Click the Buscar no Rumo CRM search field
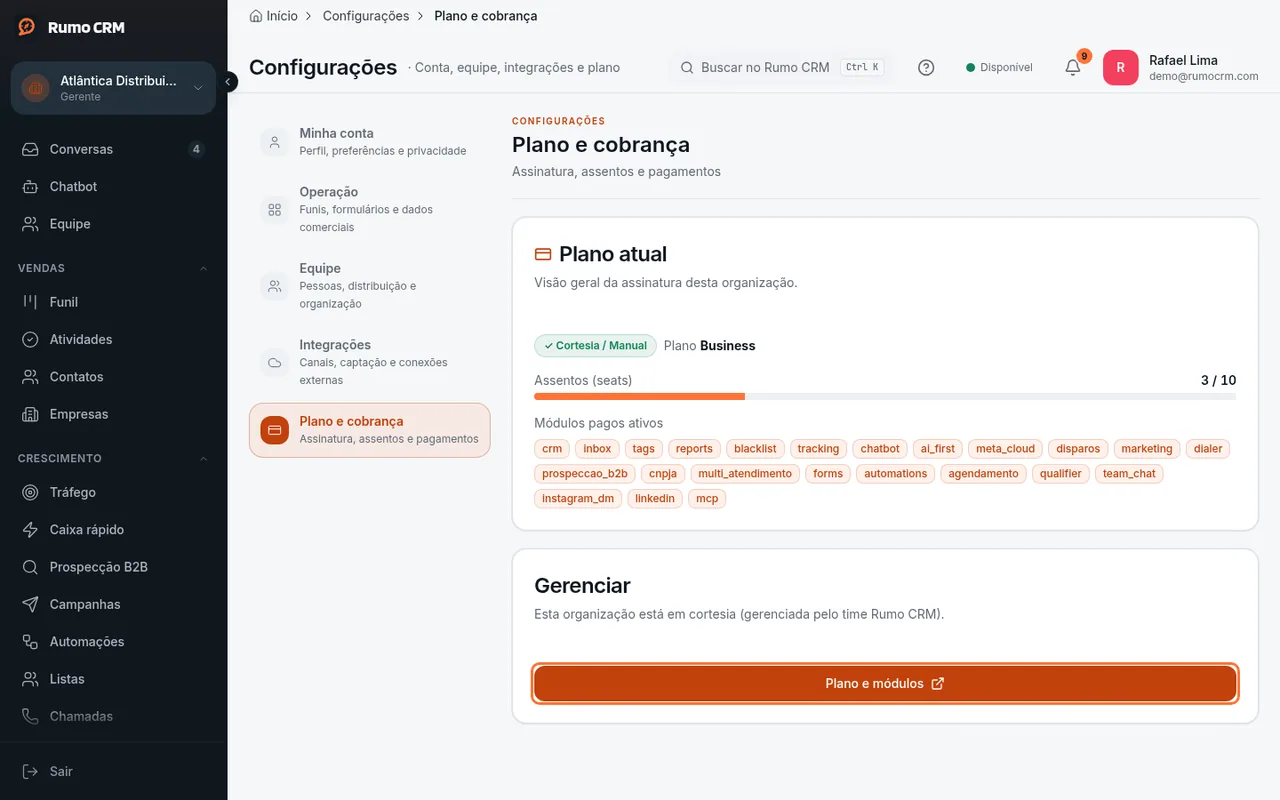Screen dimensions: 1280x800 (780, 68)
